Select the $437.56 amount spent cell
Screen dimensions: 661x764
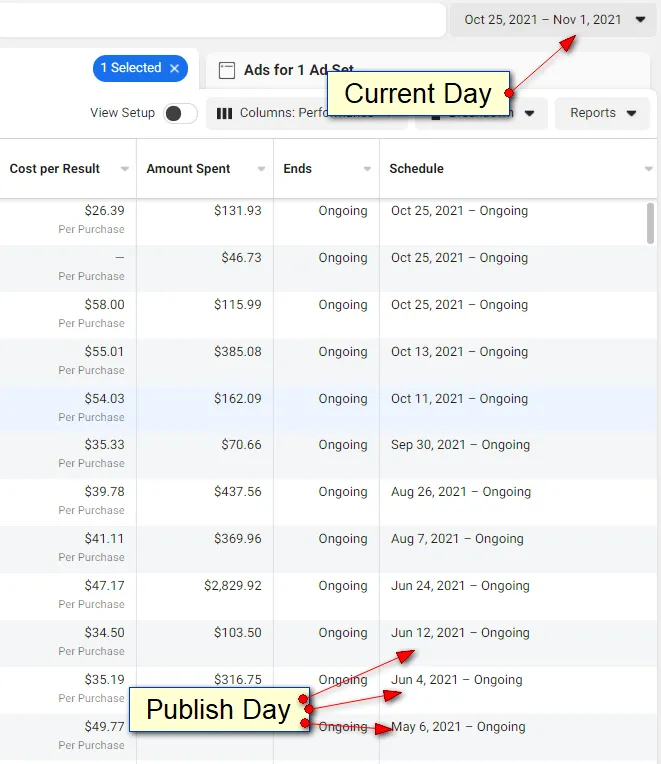[238, 492]
